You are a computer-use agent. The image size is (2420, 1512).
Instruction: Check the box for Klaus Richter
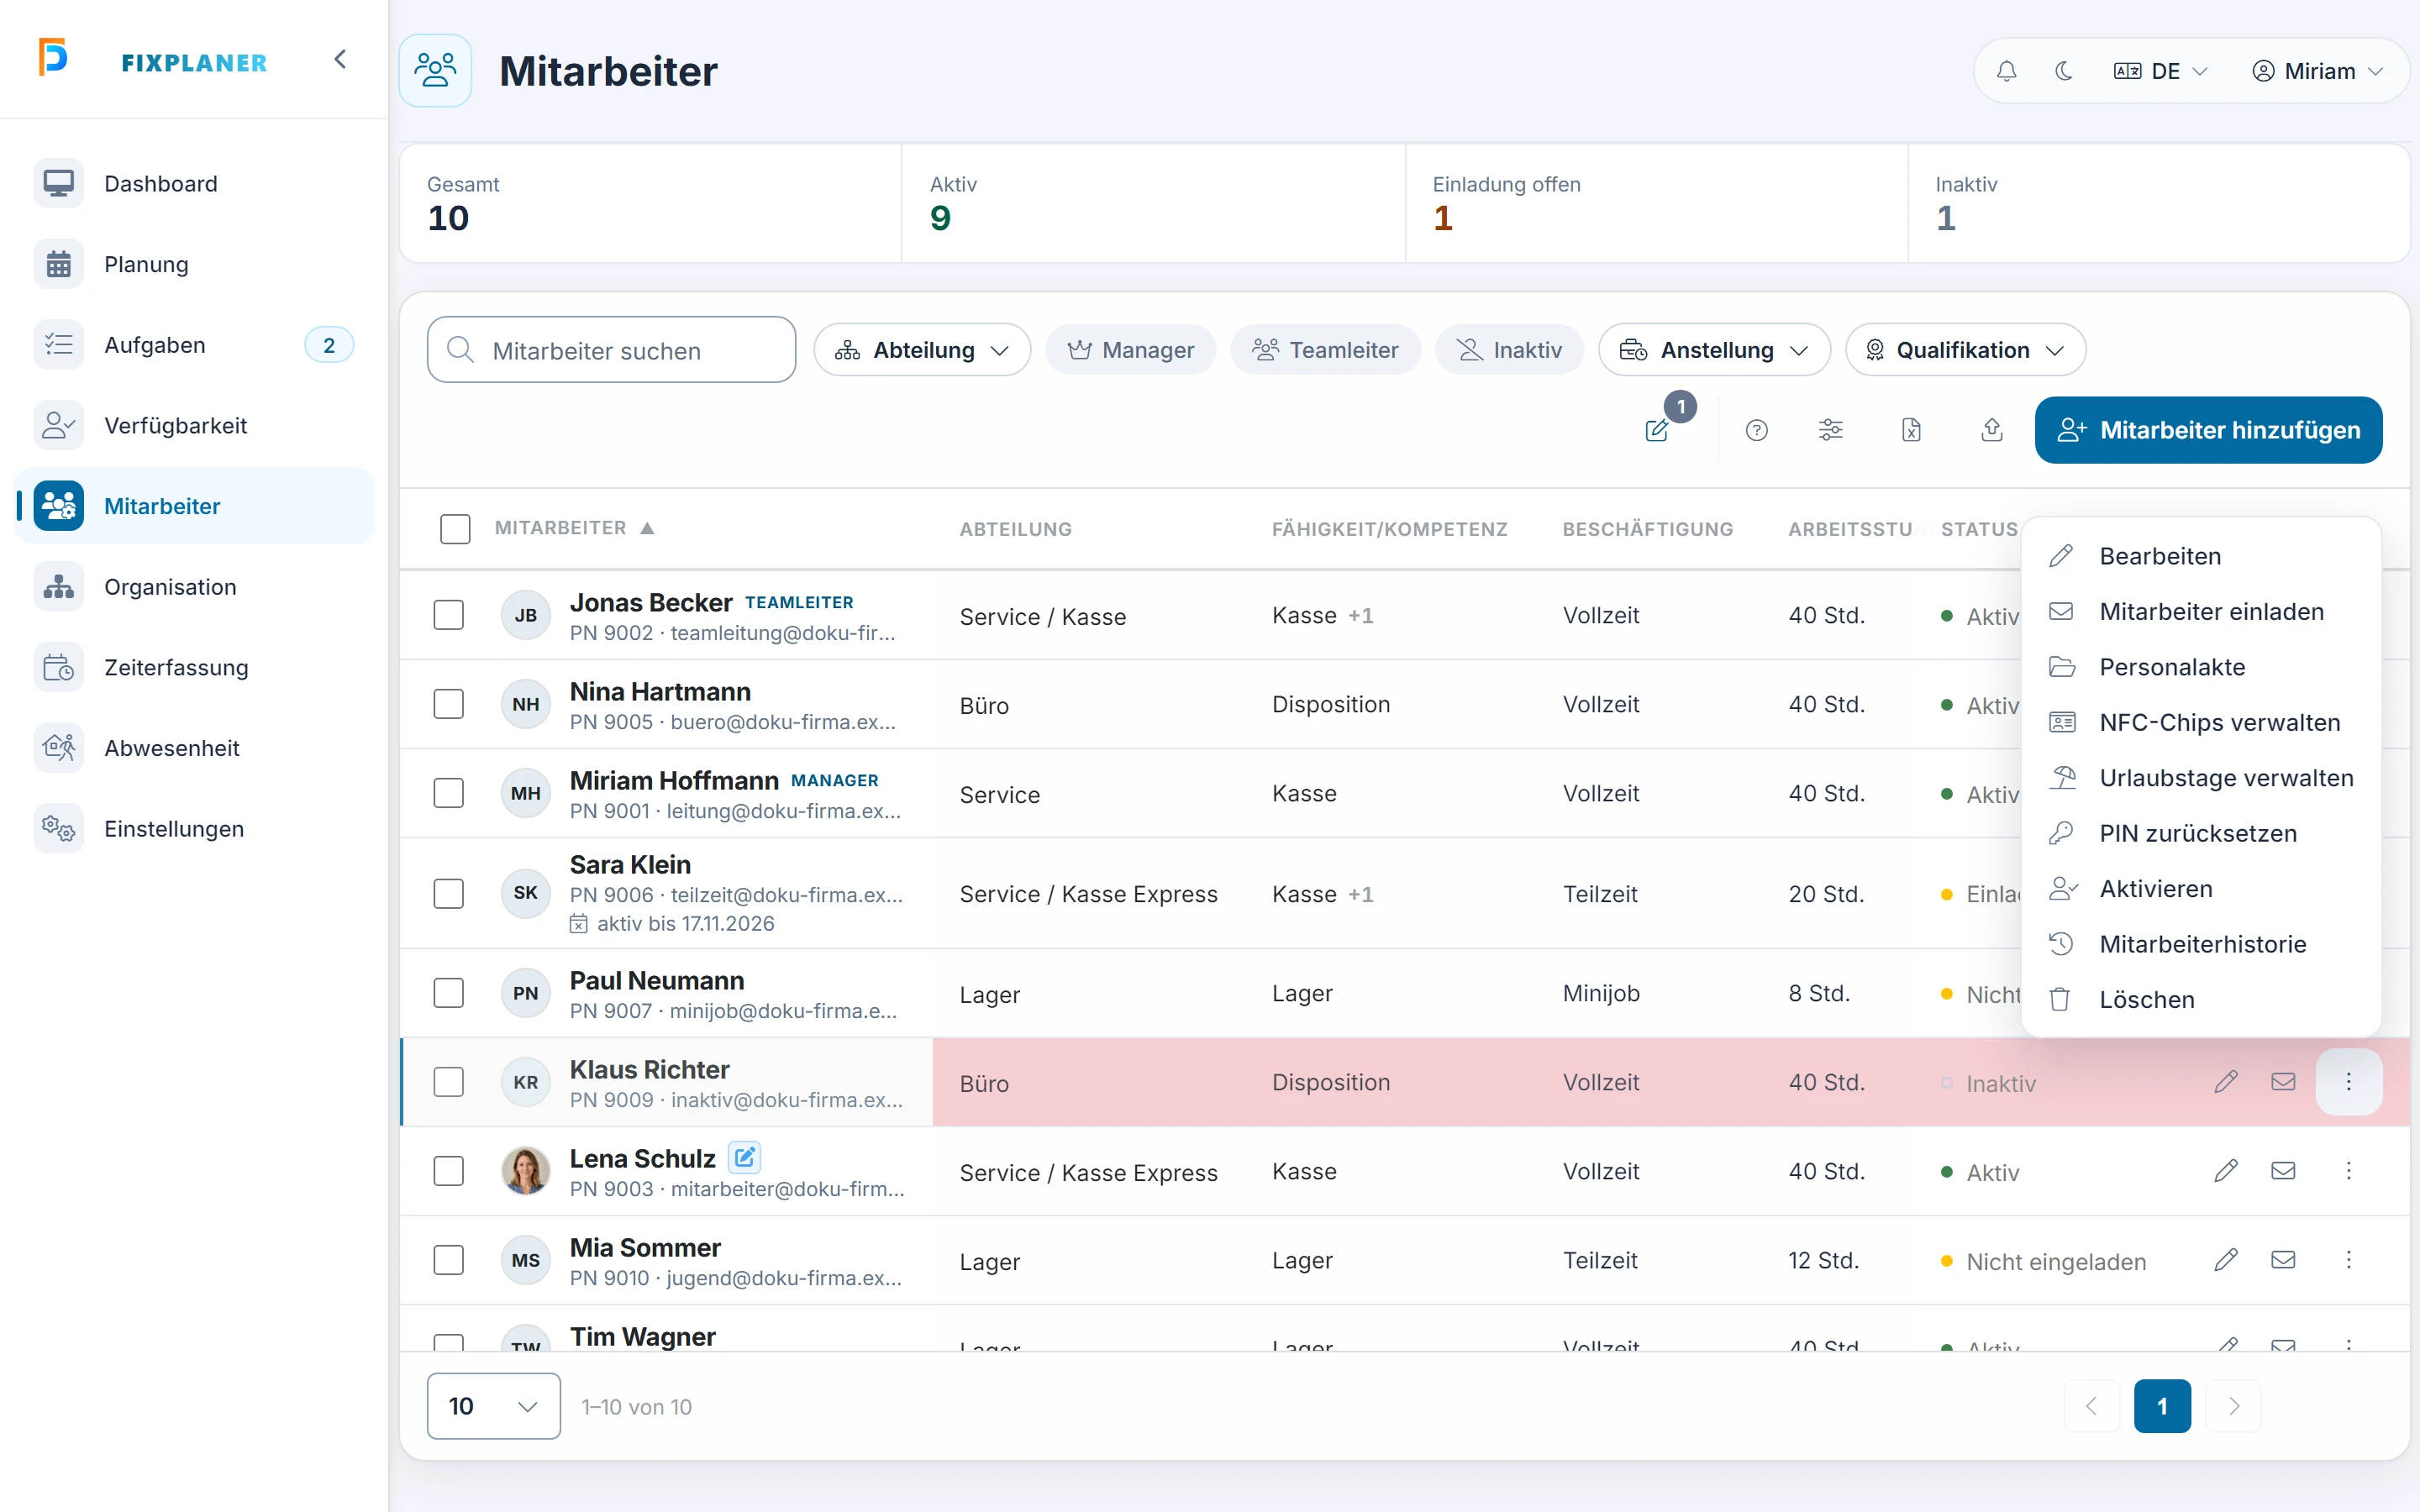pos(449,1082)
